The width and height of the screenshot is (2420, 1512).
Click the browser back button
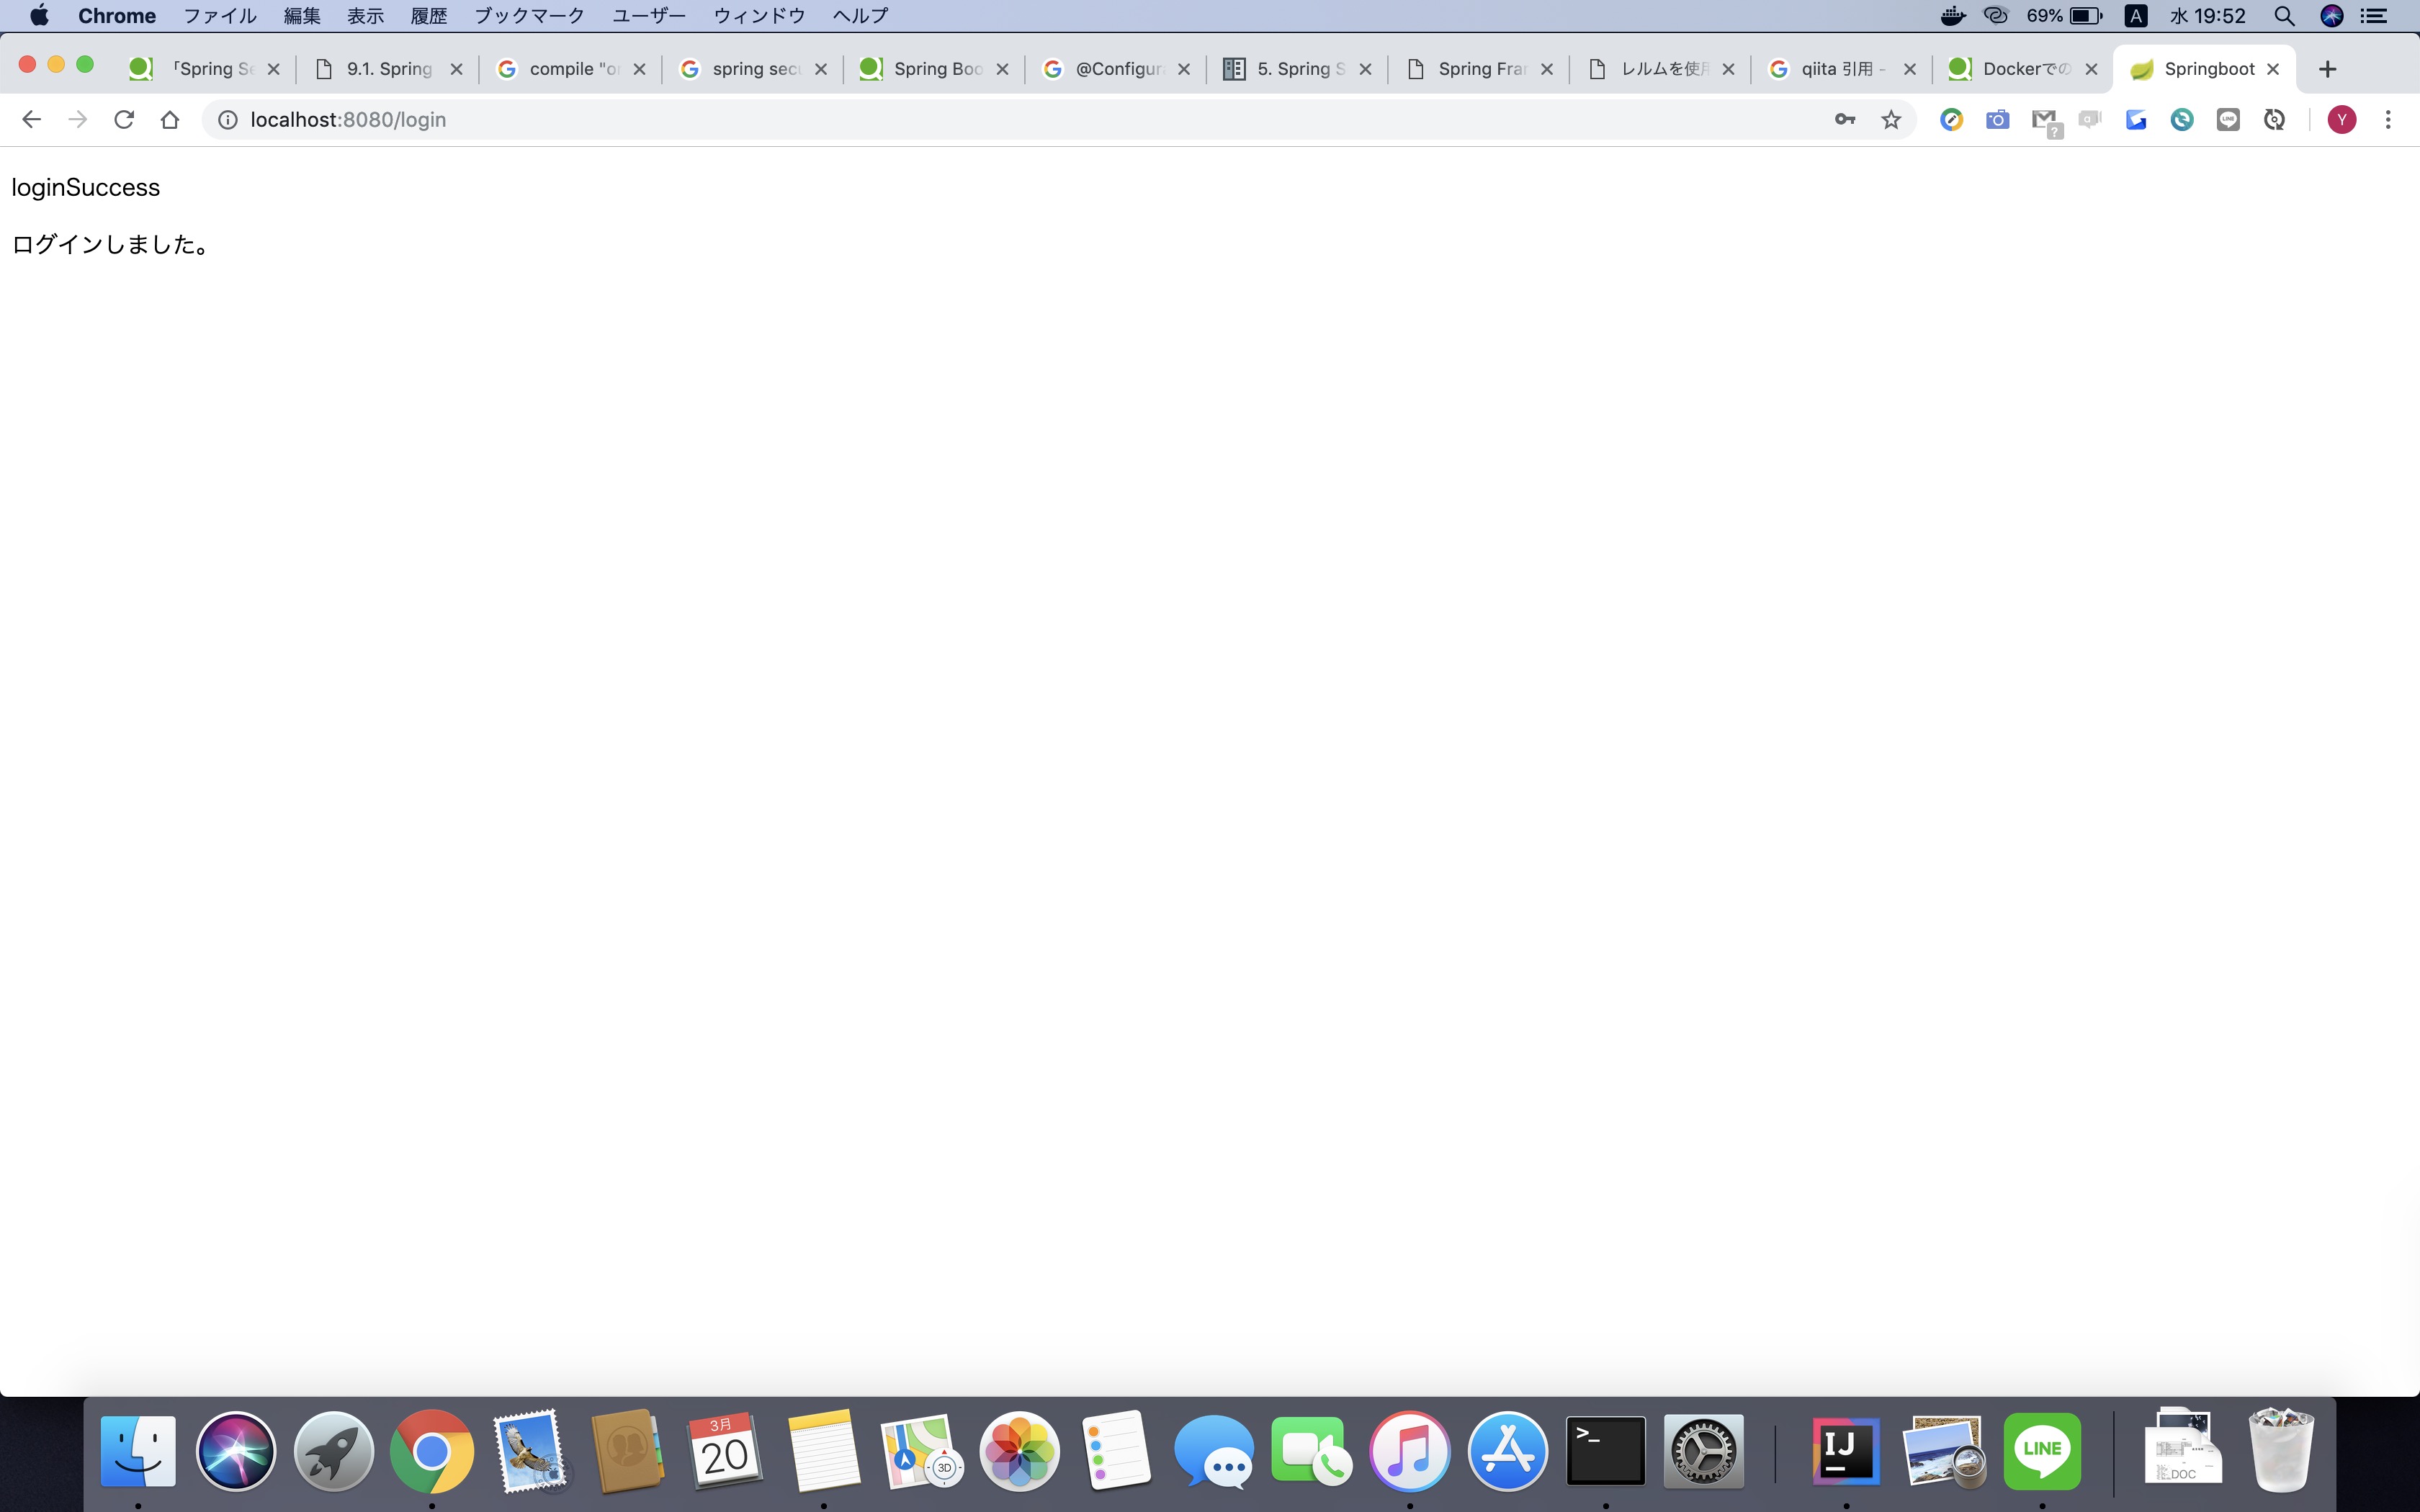pos(32,119)
